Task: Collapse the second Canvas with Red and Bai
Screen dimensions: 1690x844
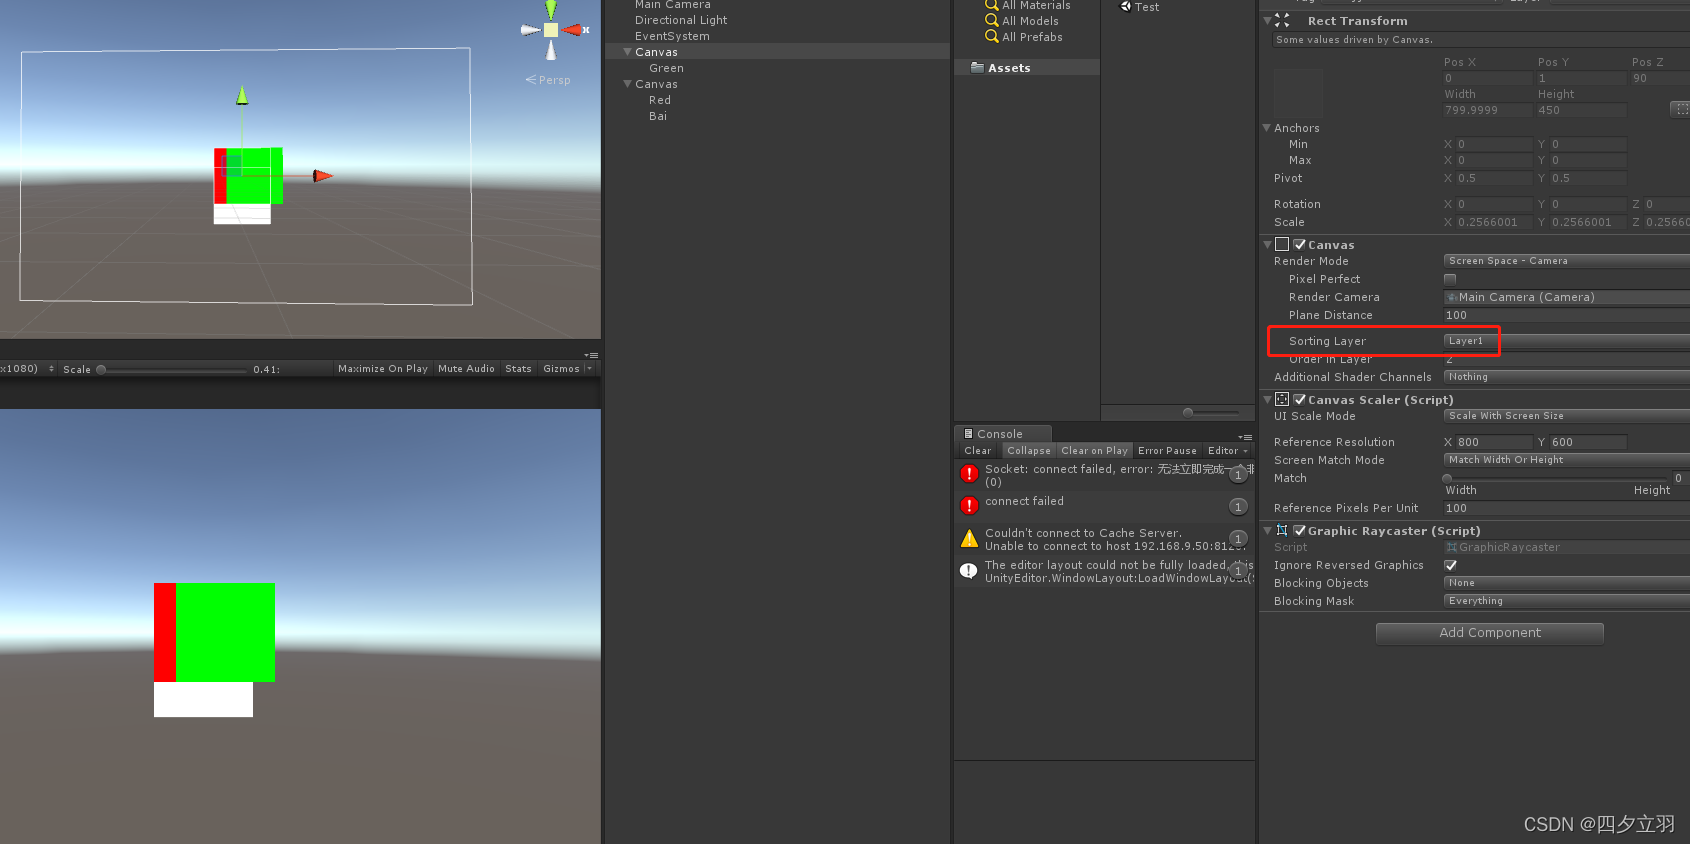Action: (x=627, y=84)
